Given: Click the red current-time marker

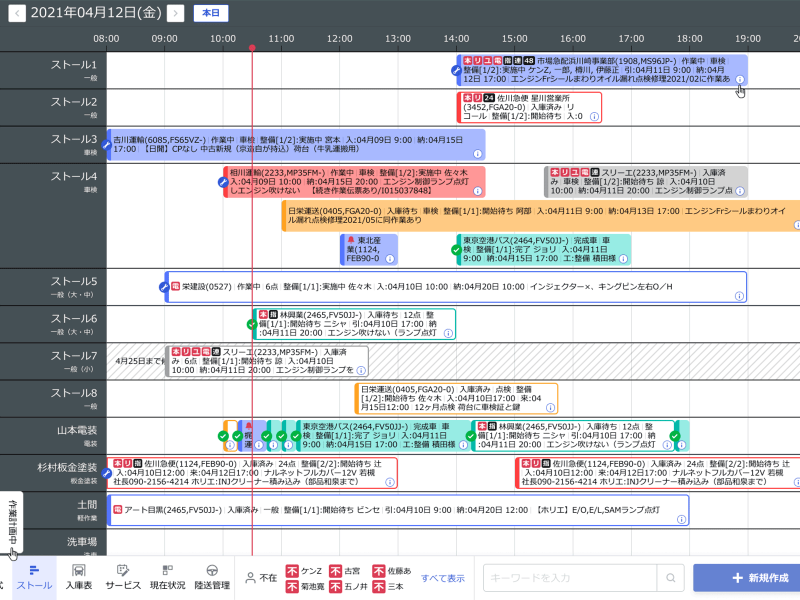Looking at the screenshot, I should pyautogui.click(x=252, y=47).
